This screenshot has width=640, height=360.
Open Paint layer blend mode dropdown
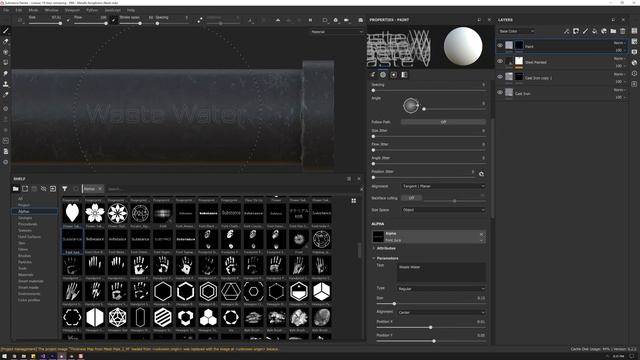click(x=620, y=43)
